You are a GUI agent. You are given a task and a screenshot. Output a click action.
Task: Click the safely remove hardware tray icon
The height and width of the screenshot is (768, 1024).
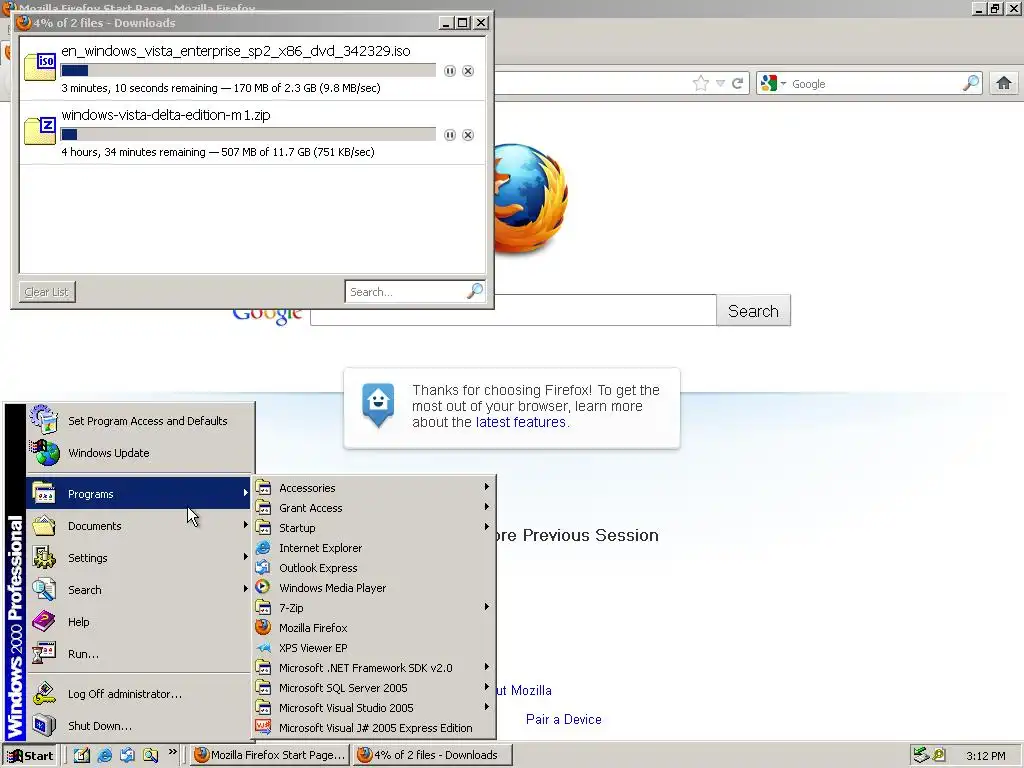coord(921,755)
